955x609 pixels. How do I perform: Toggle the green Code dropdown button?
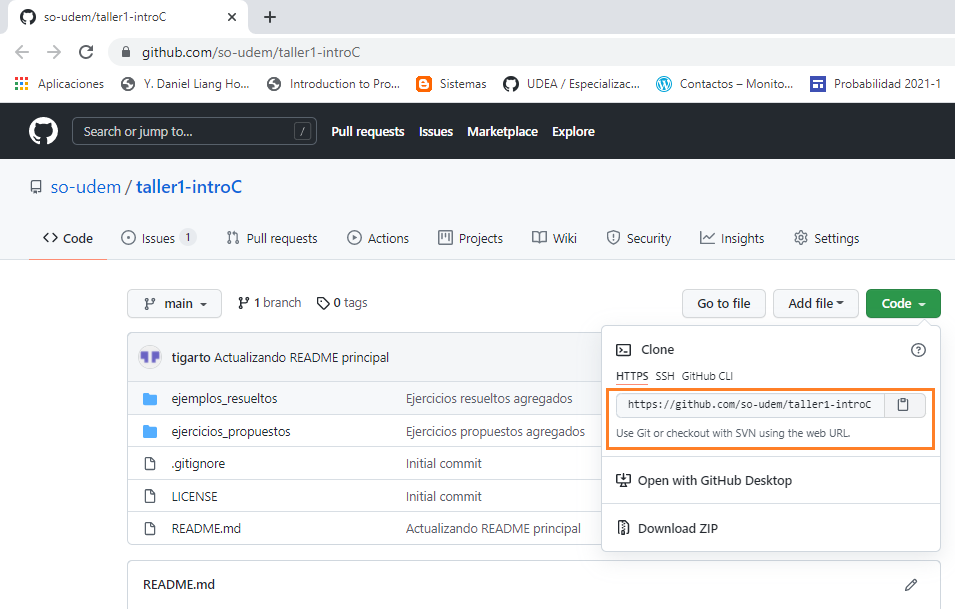(903, 303)
